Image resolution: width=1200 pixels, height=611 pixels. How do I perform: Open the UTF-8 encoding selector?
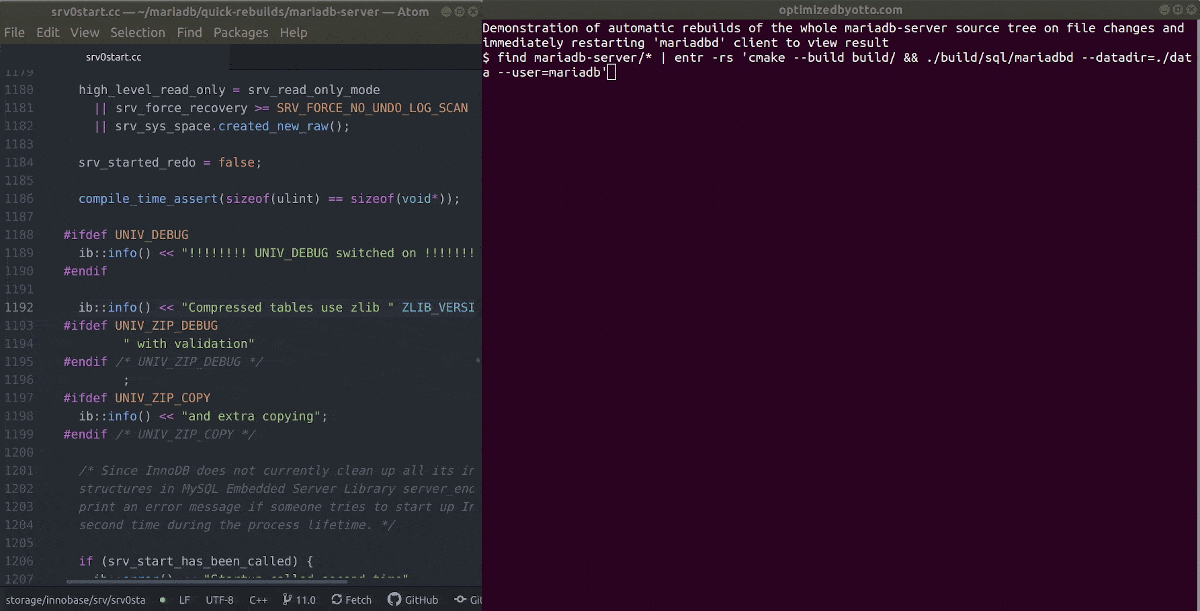tap(219, 600)
